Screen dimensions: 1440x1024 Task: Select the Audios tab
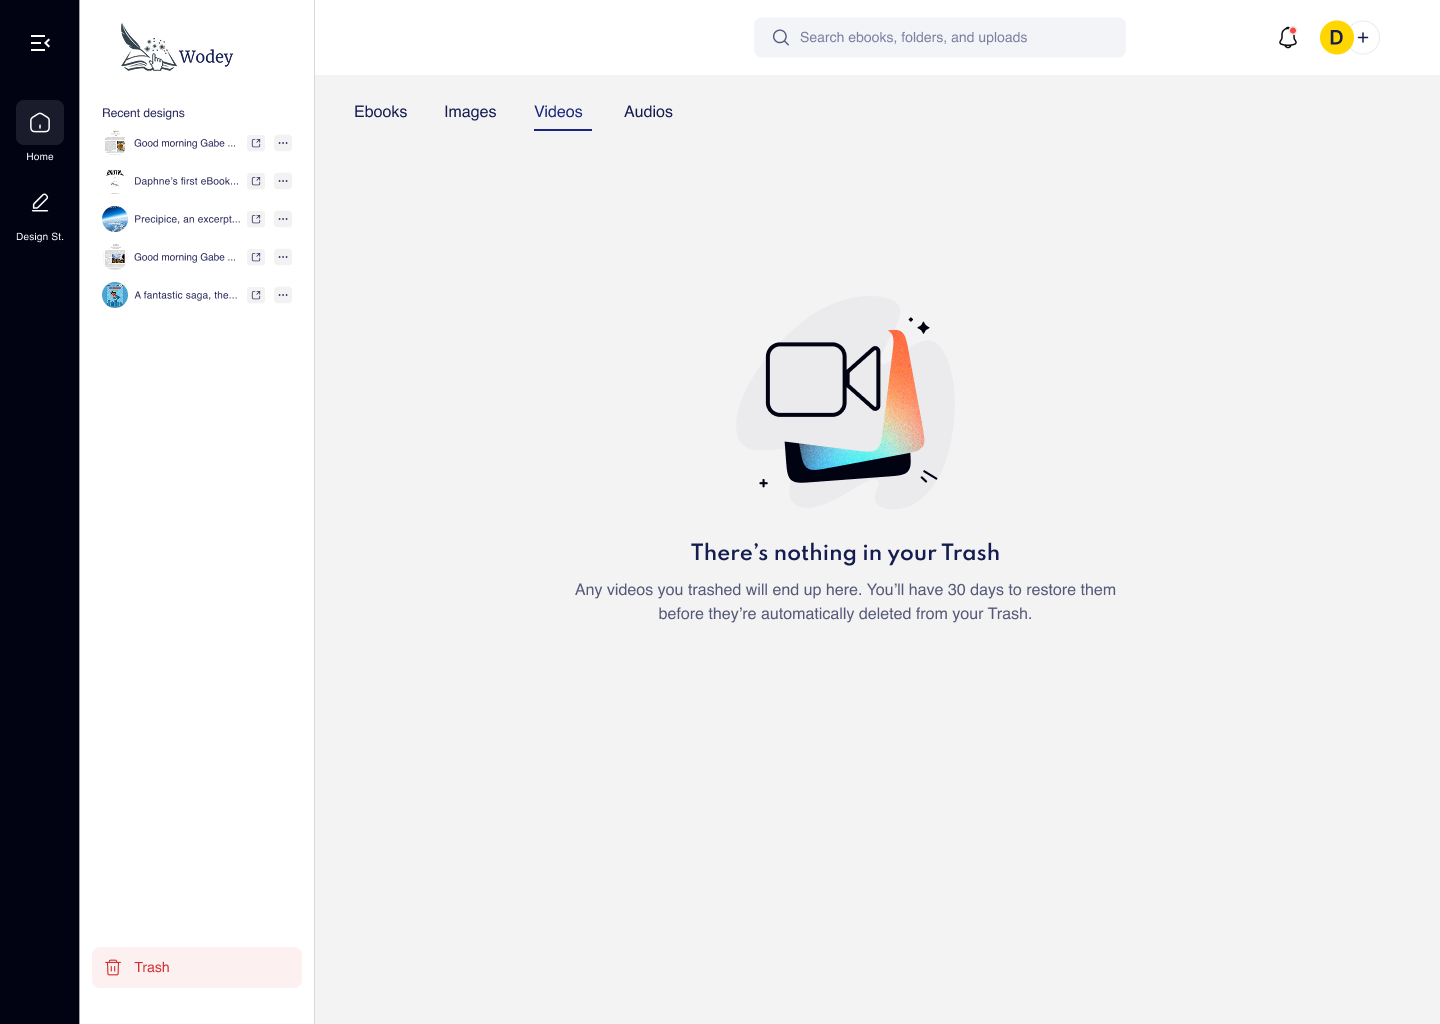point(648,112)
